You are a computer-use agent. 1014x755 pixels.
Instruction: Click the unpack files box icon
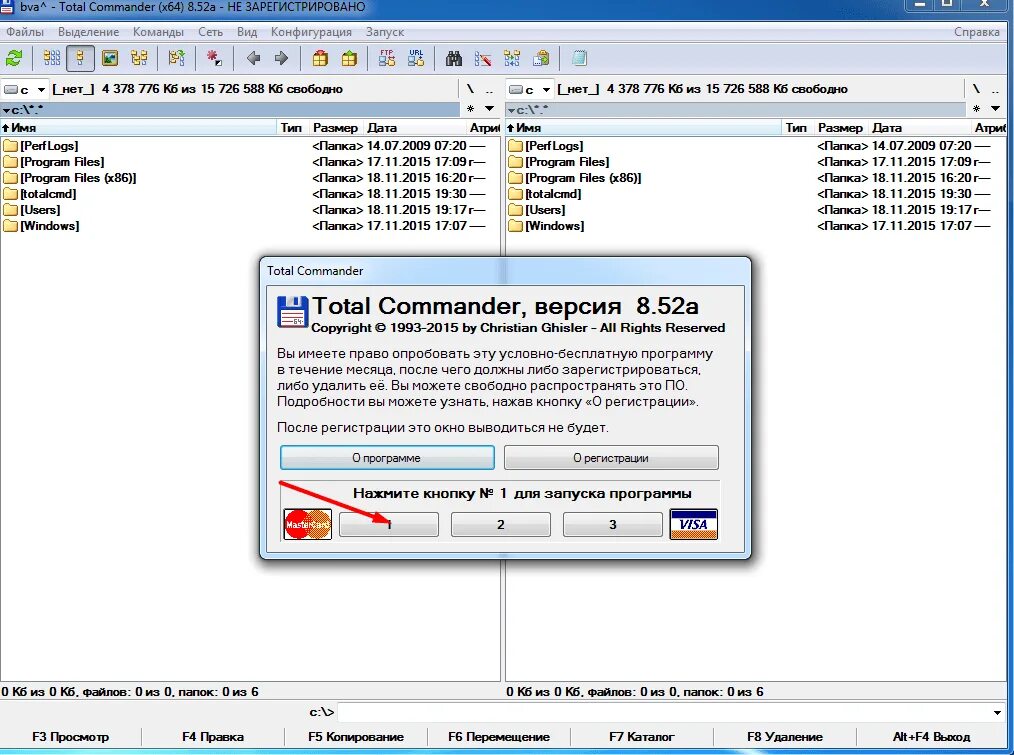coord(349,58)
